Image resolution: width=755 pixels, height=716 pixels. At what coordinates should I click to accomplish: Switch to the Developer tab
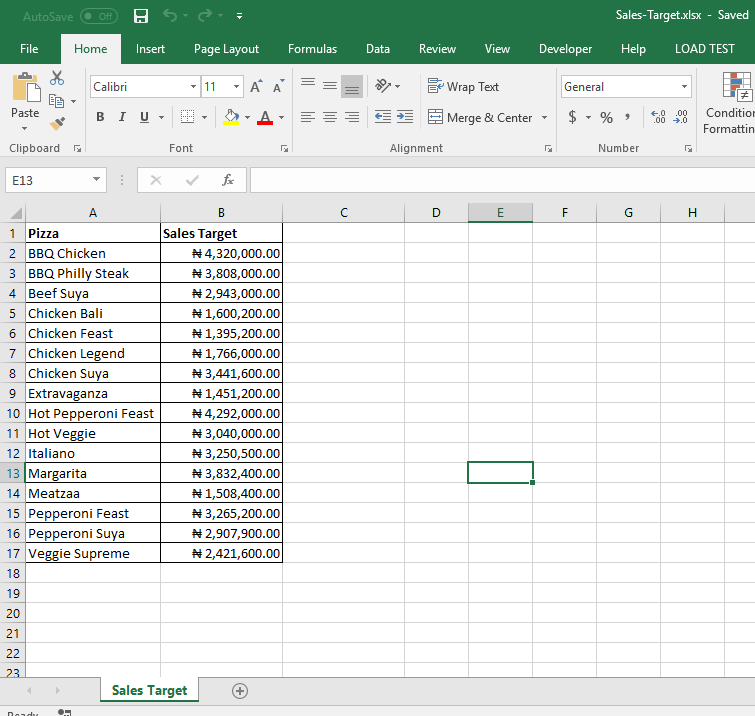pos(565,49)
